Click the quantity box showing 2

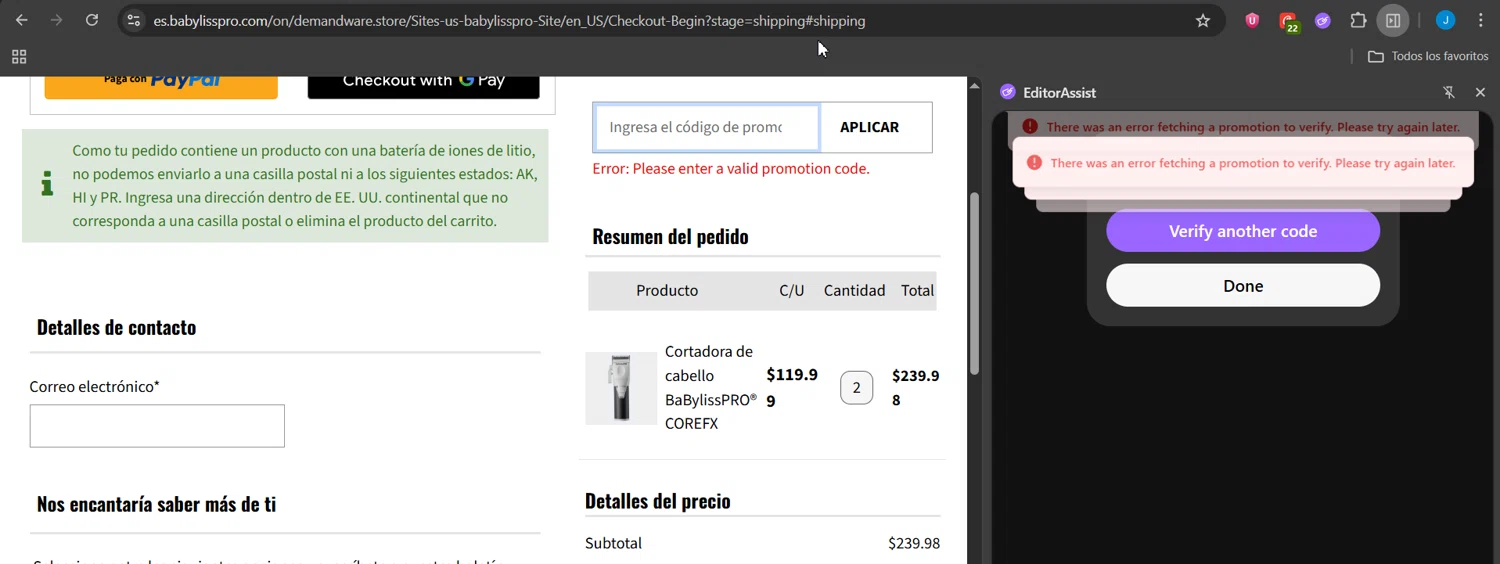coord(857,388)
